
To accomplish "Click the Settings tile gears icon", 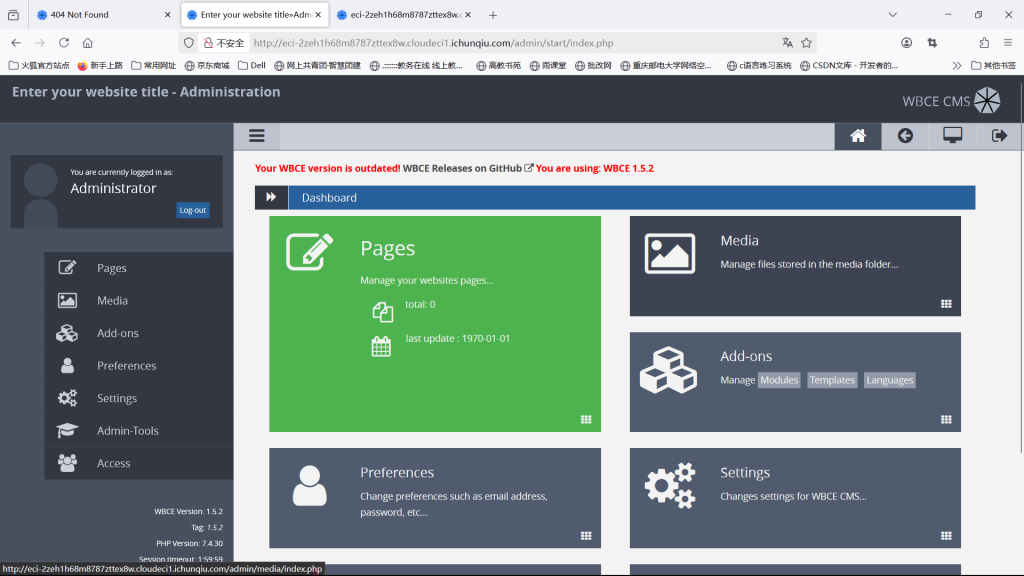I will pos(669,485).
